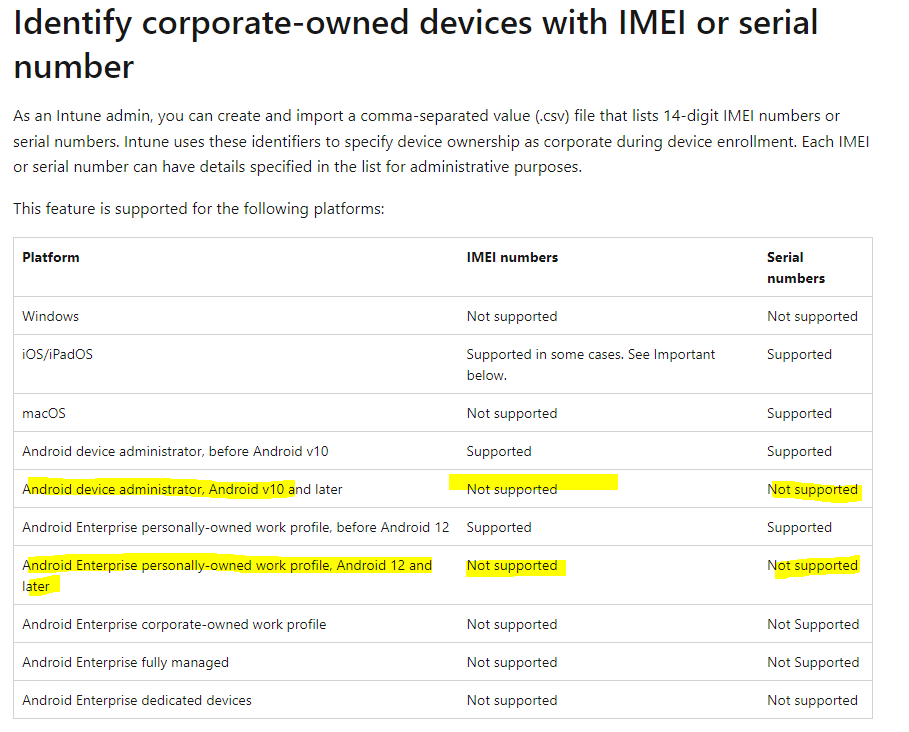Click highlighted serial 'Not supported' for Android v10
This screenshot has height=732, width=909.
pyautogui.click(x=812, y=489)
